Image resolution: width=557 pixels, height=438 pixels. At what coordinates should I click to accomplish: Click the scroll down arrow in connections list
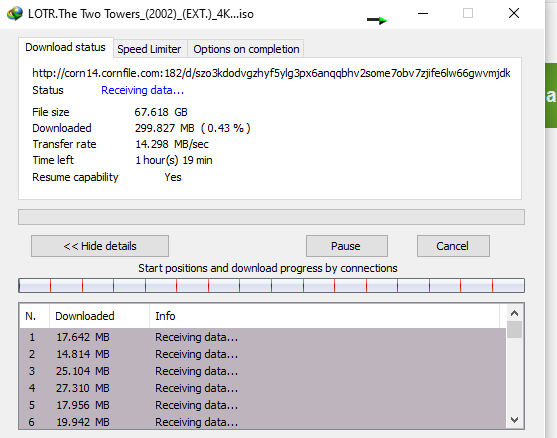point(514,420)
